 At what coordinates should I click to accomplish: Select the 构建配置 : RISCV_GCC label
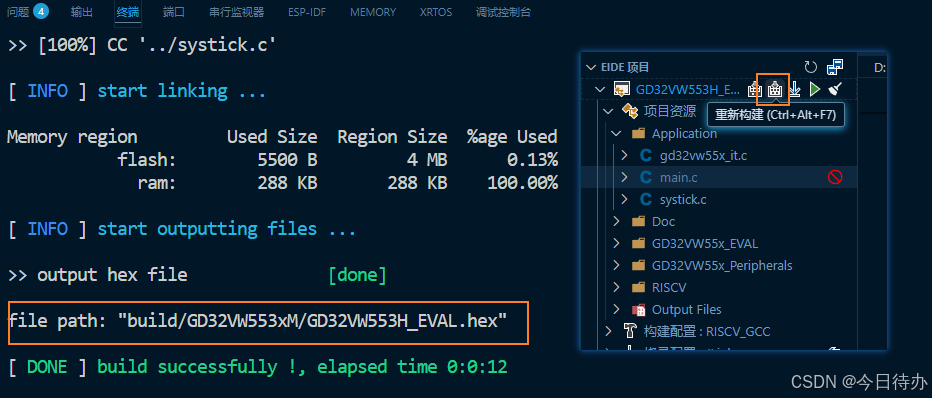click(707, 331)
